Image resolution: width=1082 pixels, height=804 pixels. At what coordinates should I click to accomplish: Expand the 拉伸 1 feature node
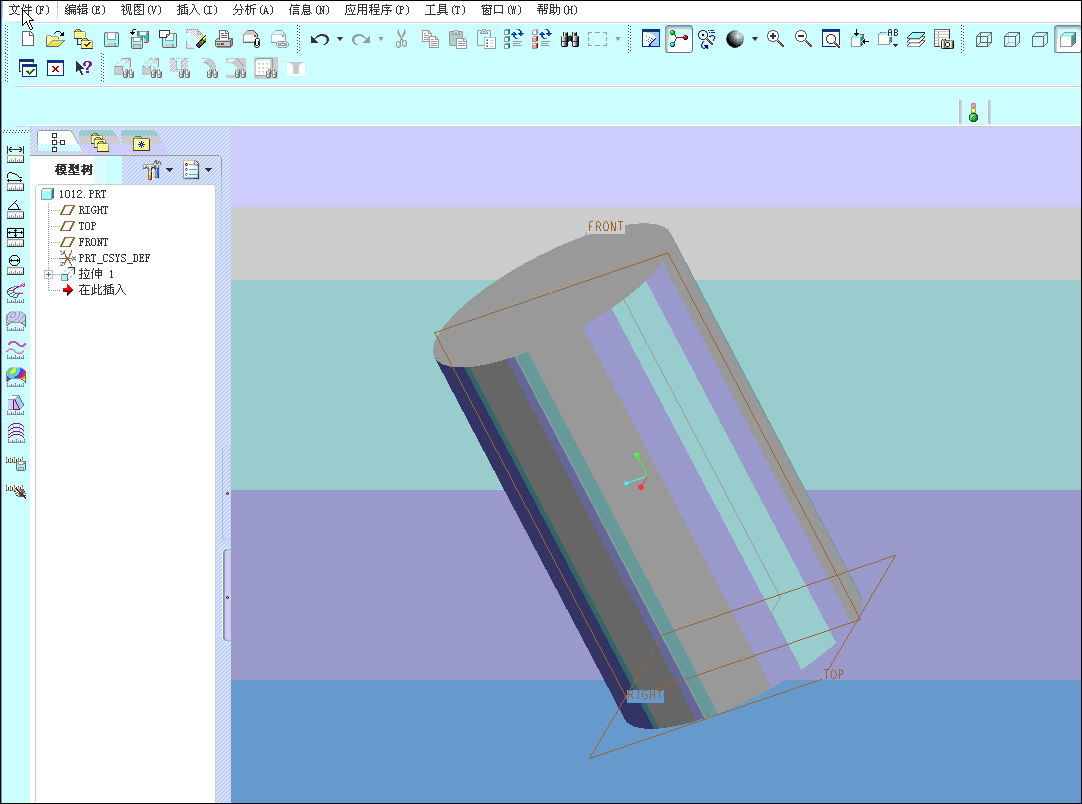click(x=48, y=274)
